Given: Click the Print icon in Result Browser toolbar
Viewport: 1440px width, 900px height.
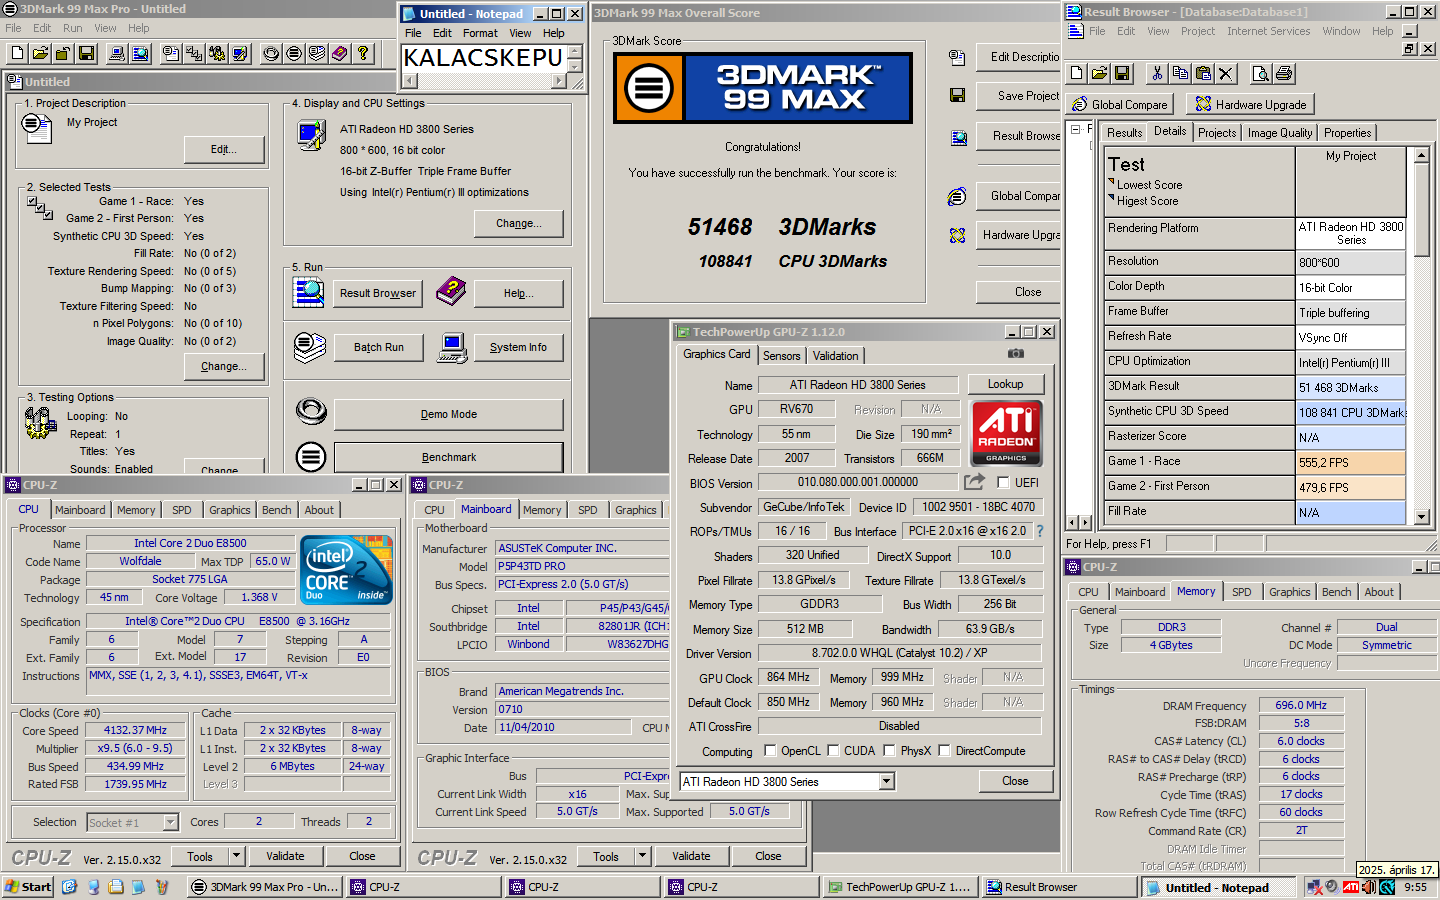Looking at the screenshot, I should [x=1284, y=73].
